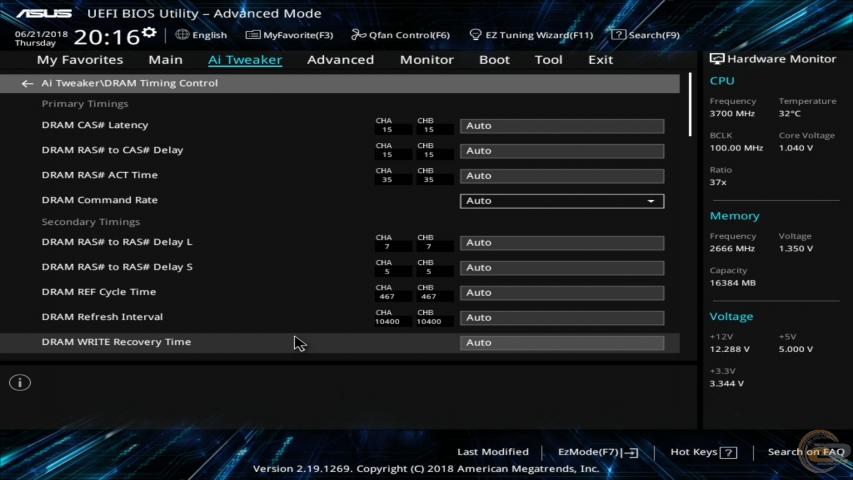
Task: Click DRAM WRITE Recovery Time field
Action: tap(562, 343)
